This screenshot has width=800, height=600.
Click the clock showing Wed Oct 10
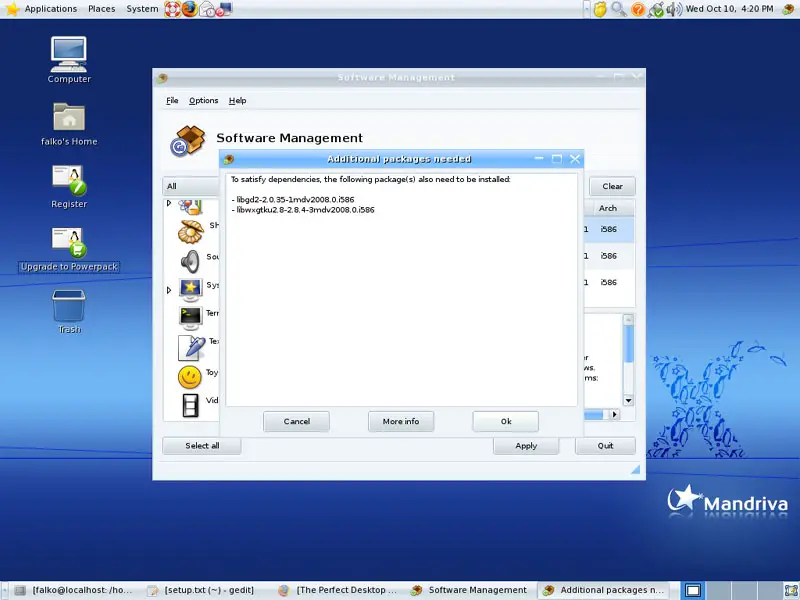point(729,9)
